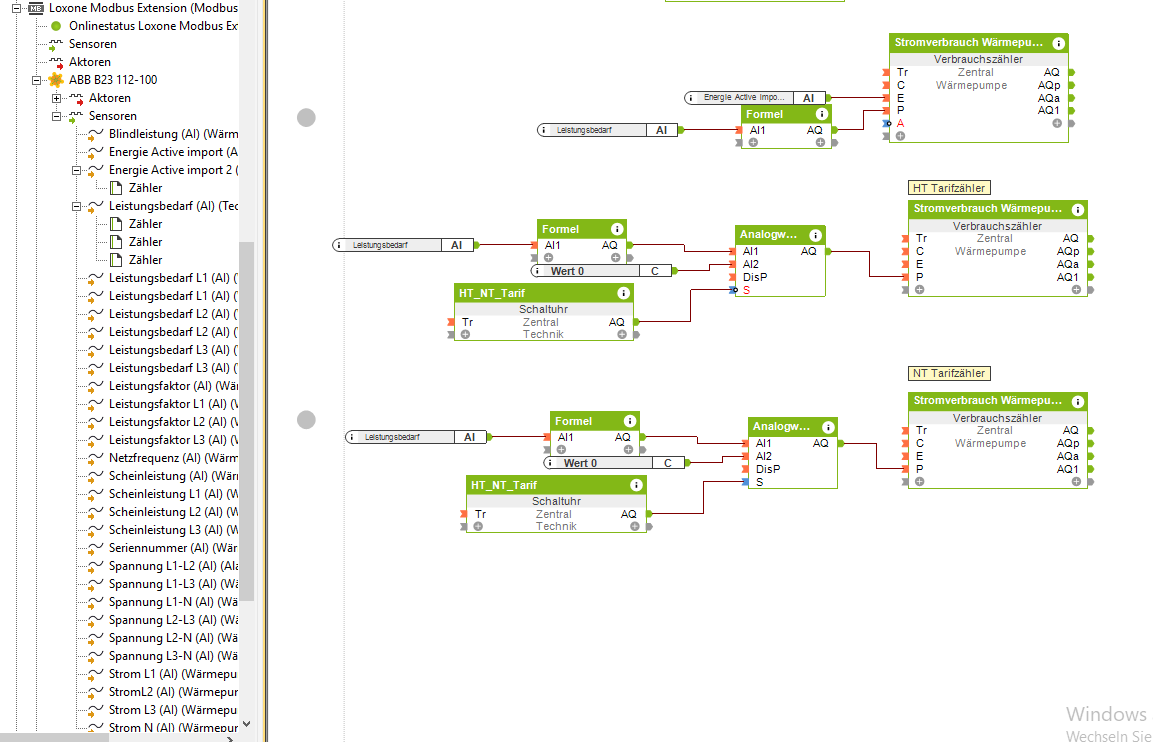Open info on top Stromverbrauch Wärmepumpe block
Image resolution: width=1153 pixels, height=742 pixels.
coord(1059,43)
